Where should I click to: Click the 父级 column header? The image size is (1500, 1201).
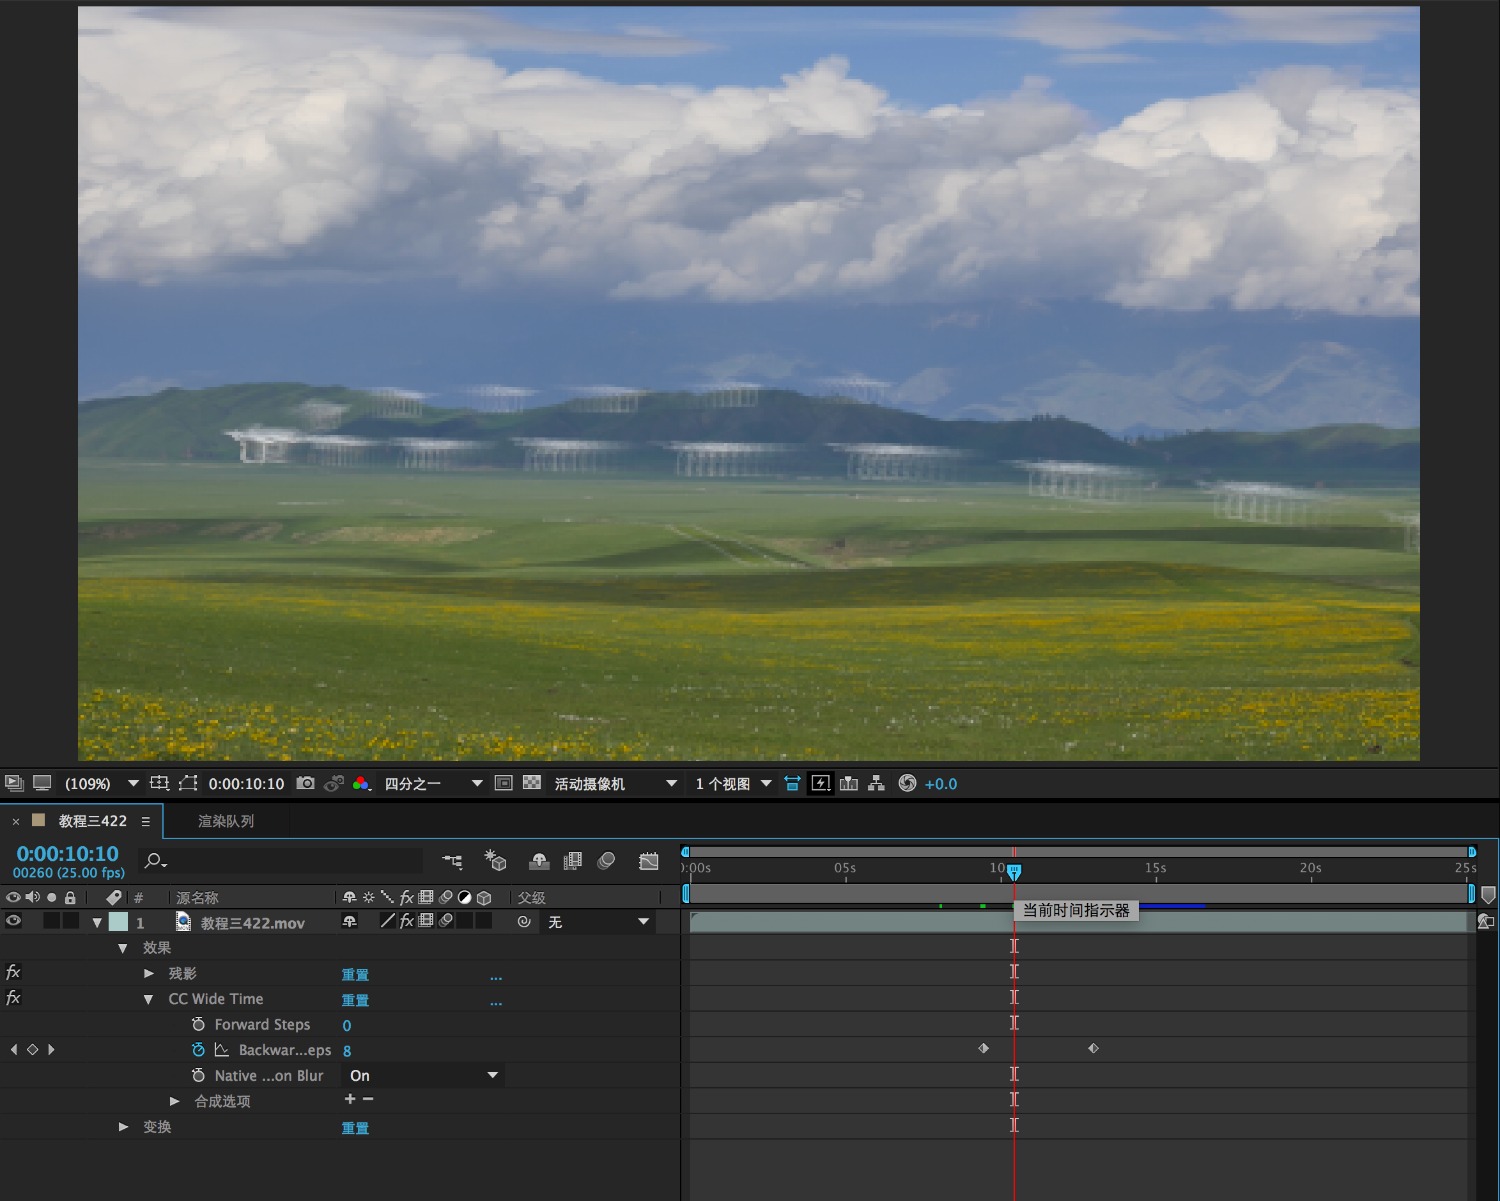click(532, 898)
